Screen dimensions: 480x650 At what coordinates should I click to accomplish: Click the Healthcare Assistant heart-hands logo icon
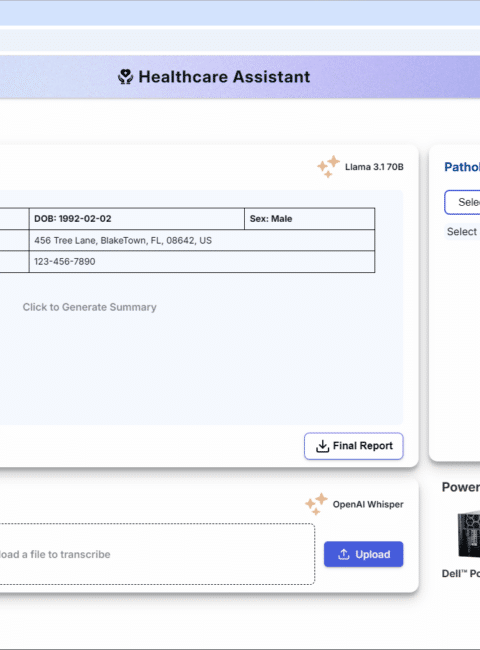coord(125,77)
